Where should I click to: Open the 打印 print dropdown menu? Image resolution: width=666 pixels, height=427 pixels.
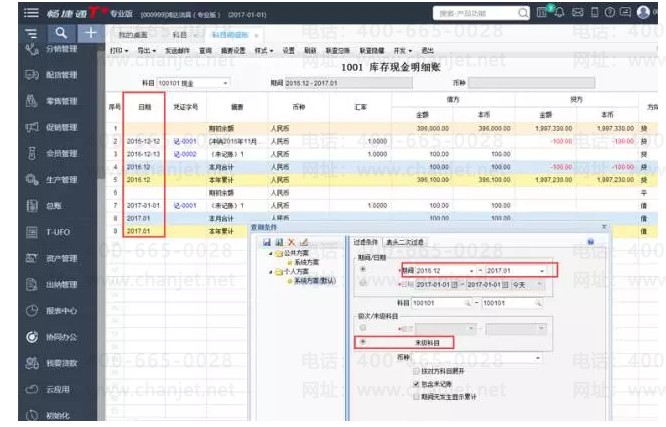(x=119, y=51)
